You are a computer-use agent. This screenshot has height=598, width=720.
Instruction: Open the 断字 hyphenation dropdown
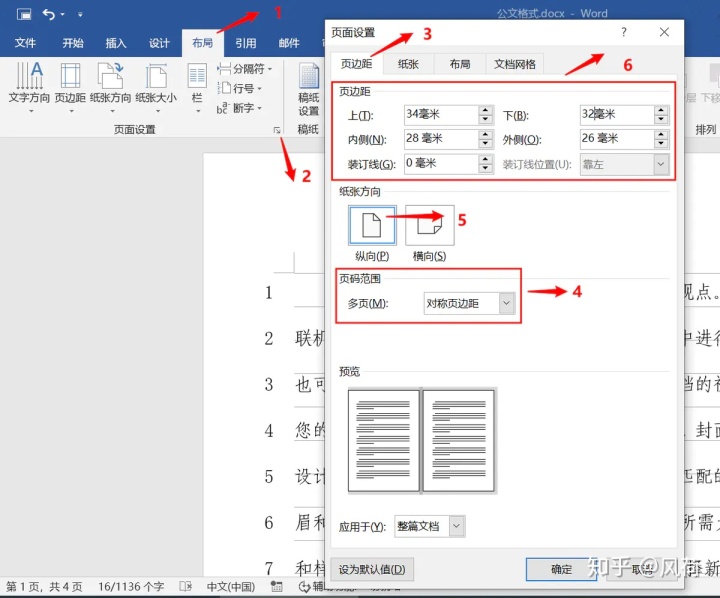(x=239, y=108)
